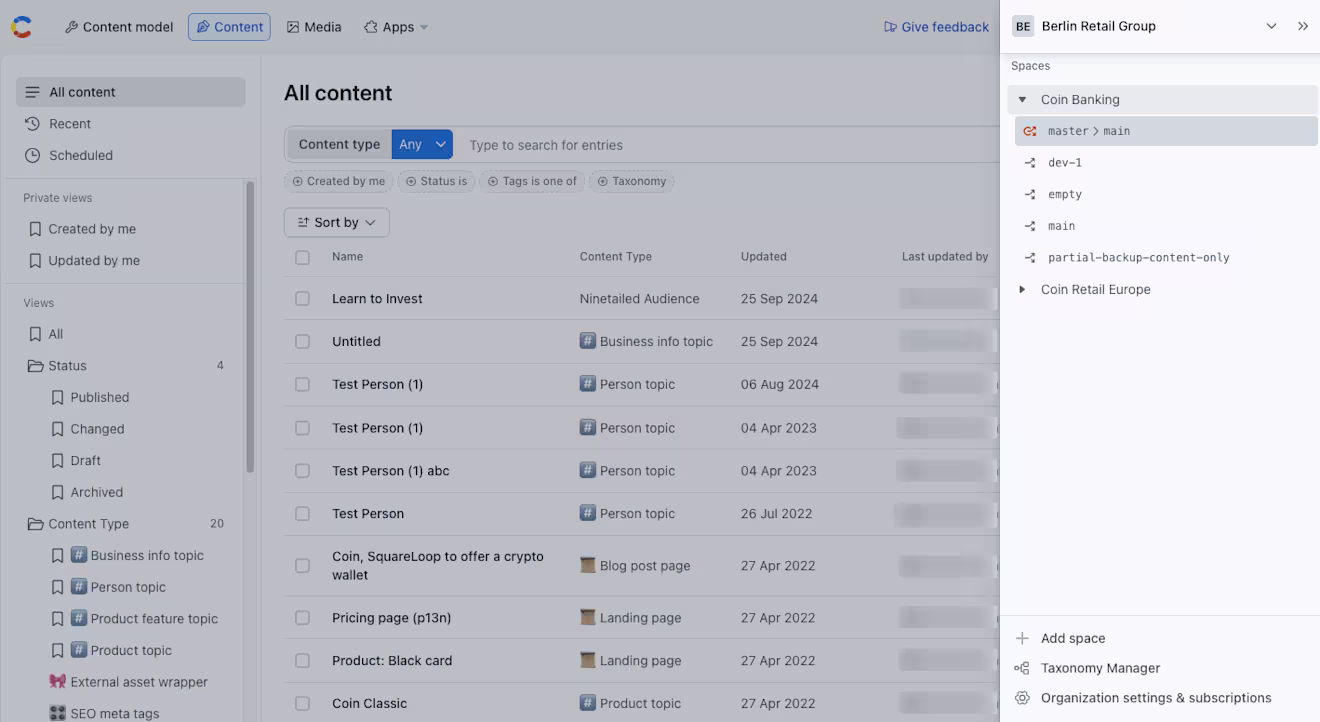Check the Coin Classic entry checkbox
Screen dimensions: 1320x722
coord(302,704)
